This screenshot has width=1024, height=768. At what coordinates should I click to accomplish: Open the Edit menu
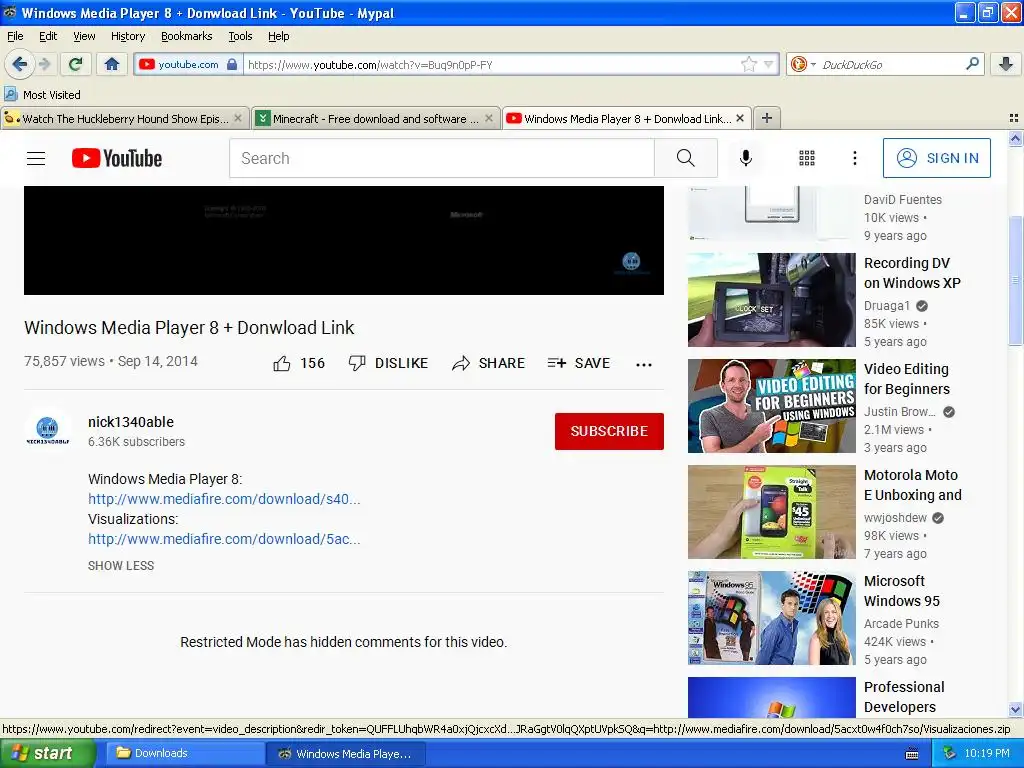tap(48, 36)
